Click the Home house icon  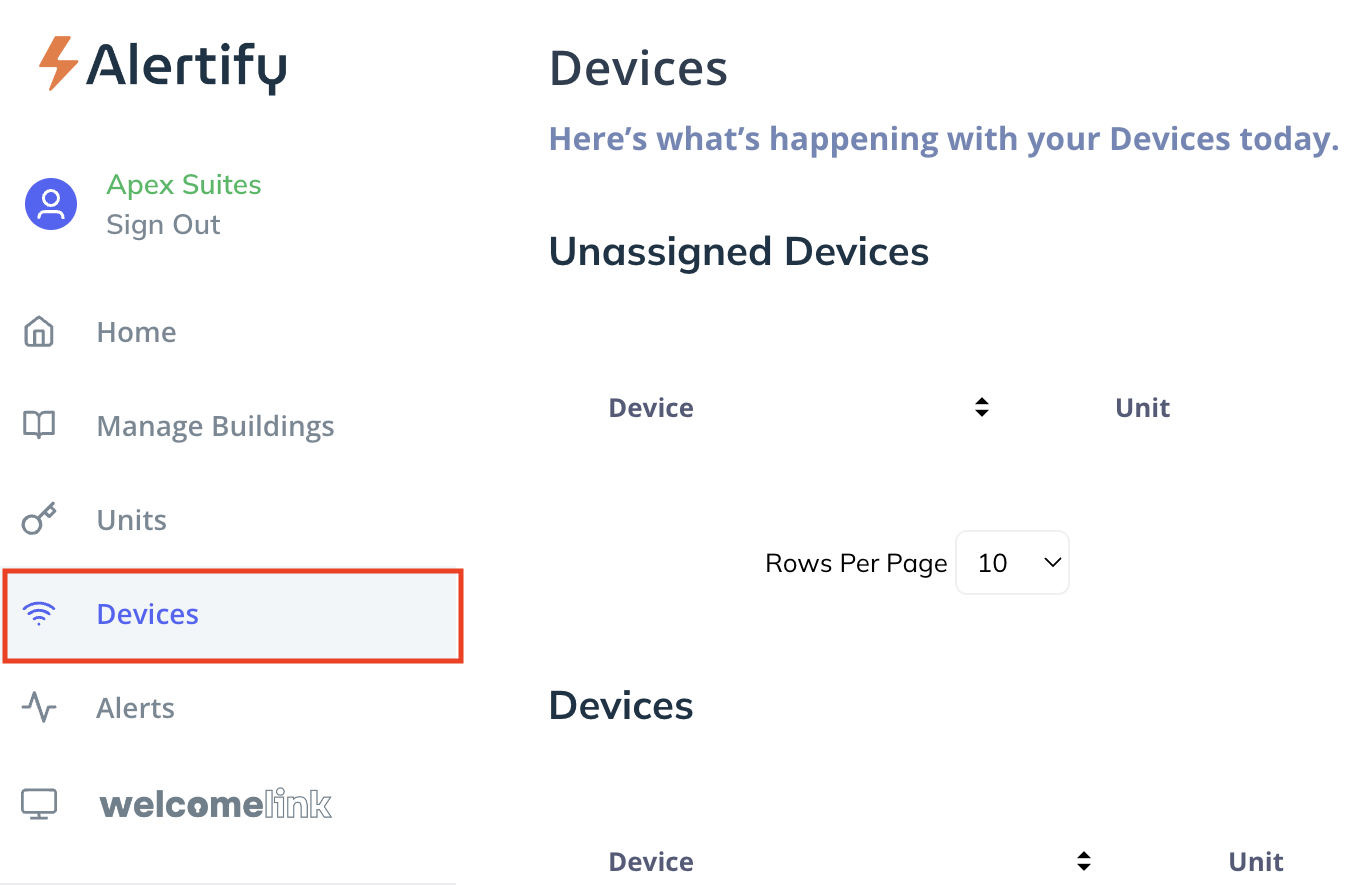[39, 331]
